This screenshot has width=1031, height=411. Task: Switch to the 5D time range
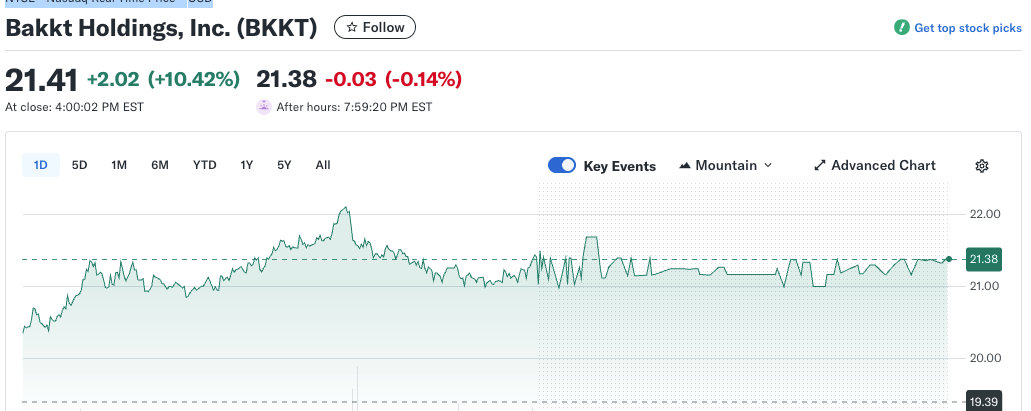(x=80, y=165)
